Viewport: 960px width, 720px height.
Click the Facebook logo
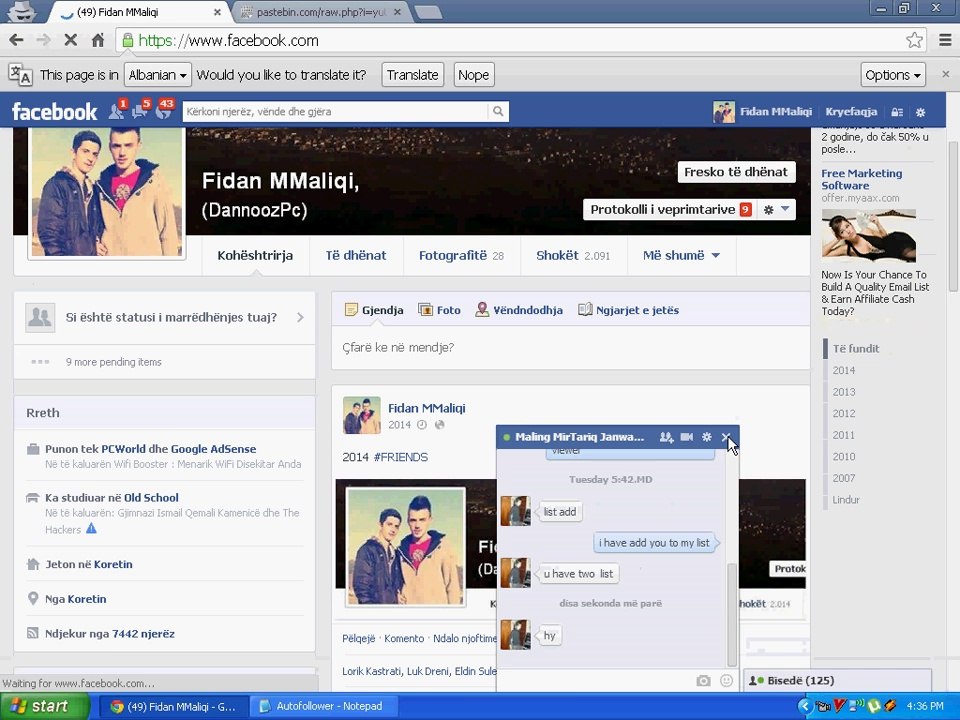[54, 111]
